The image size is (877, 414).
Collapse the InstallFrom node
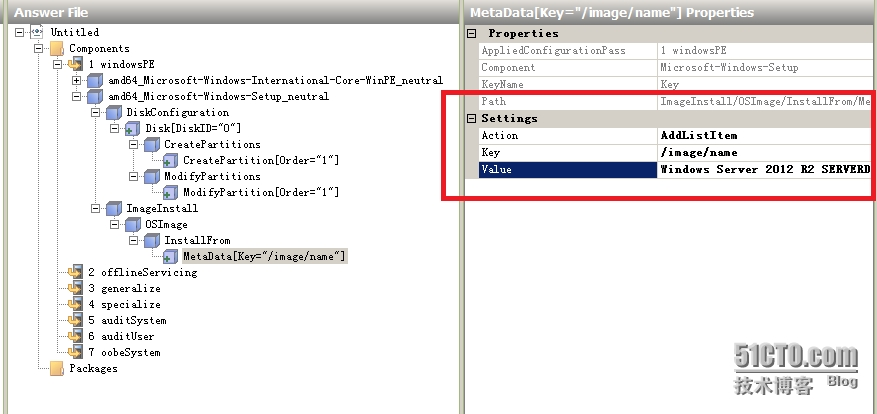tap(134, 241)
